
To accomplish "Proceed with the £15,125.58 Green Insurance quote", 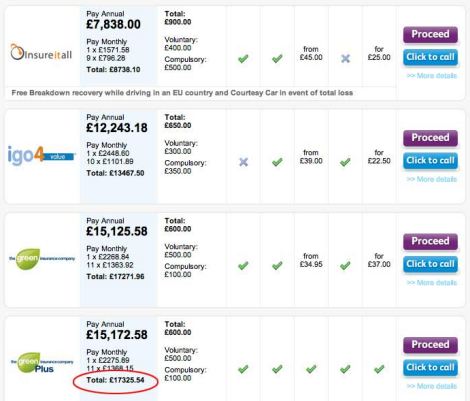I will pyautogui.click(x=430, y=241).
